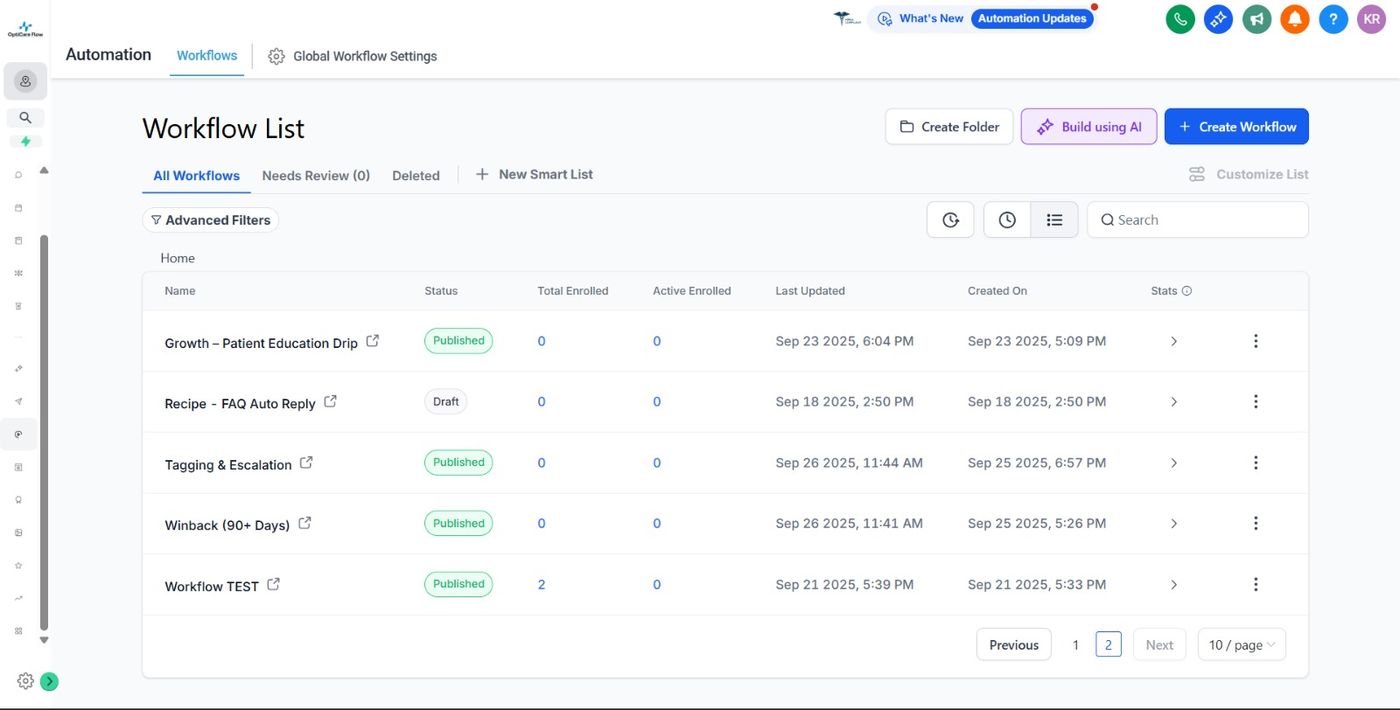Expand stats chevron for Recipe - FAQ Auto Reply

coord(1174,402)
